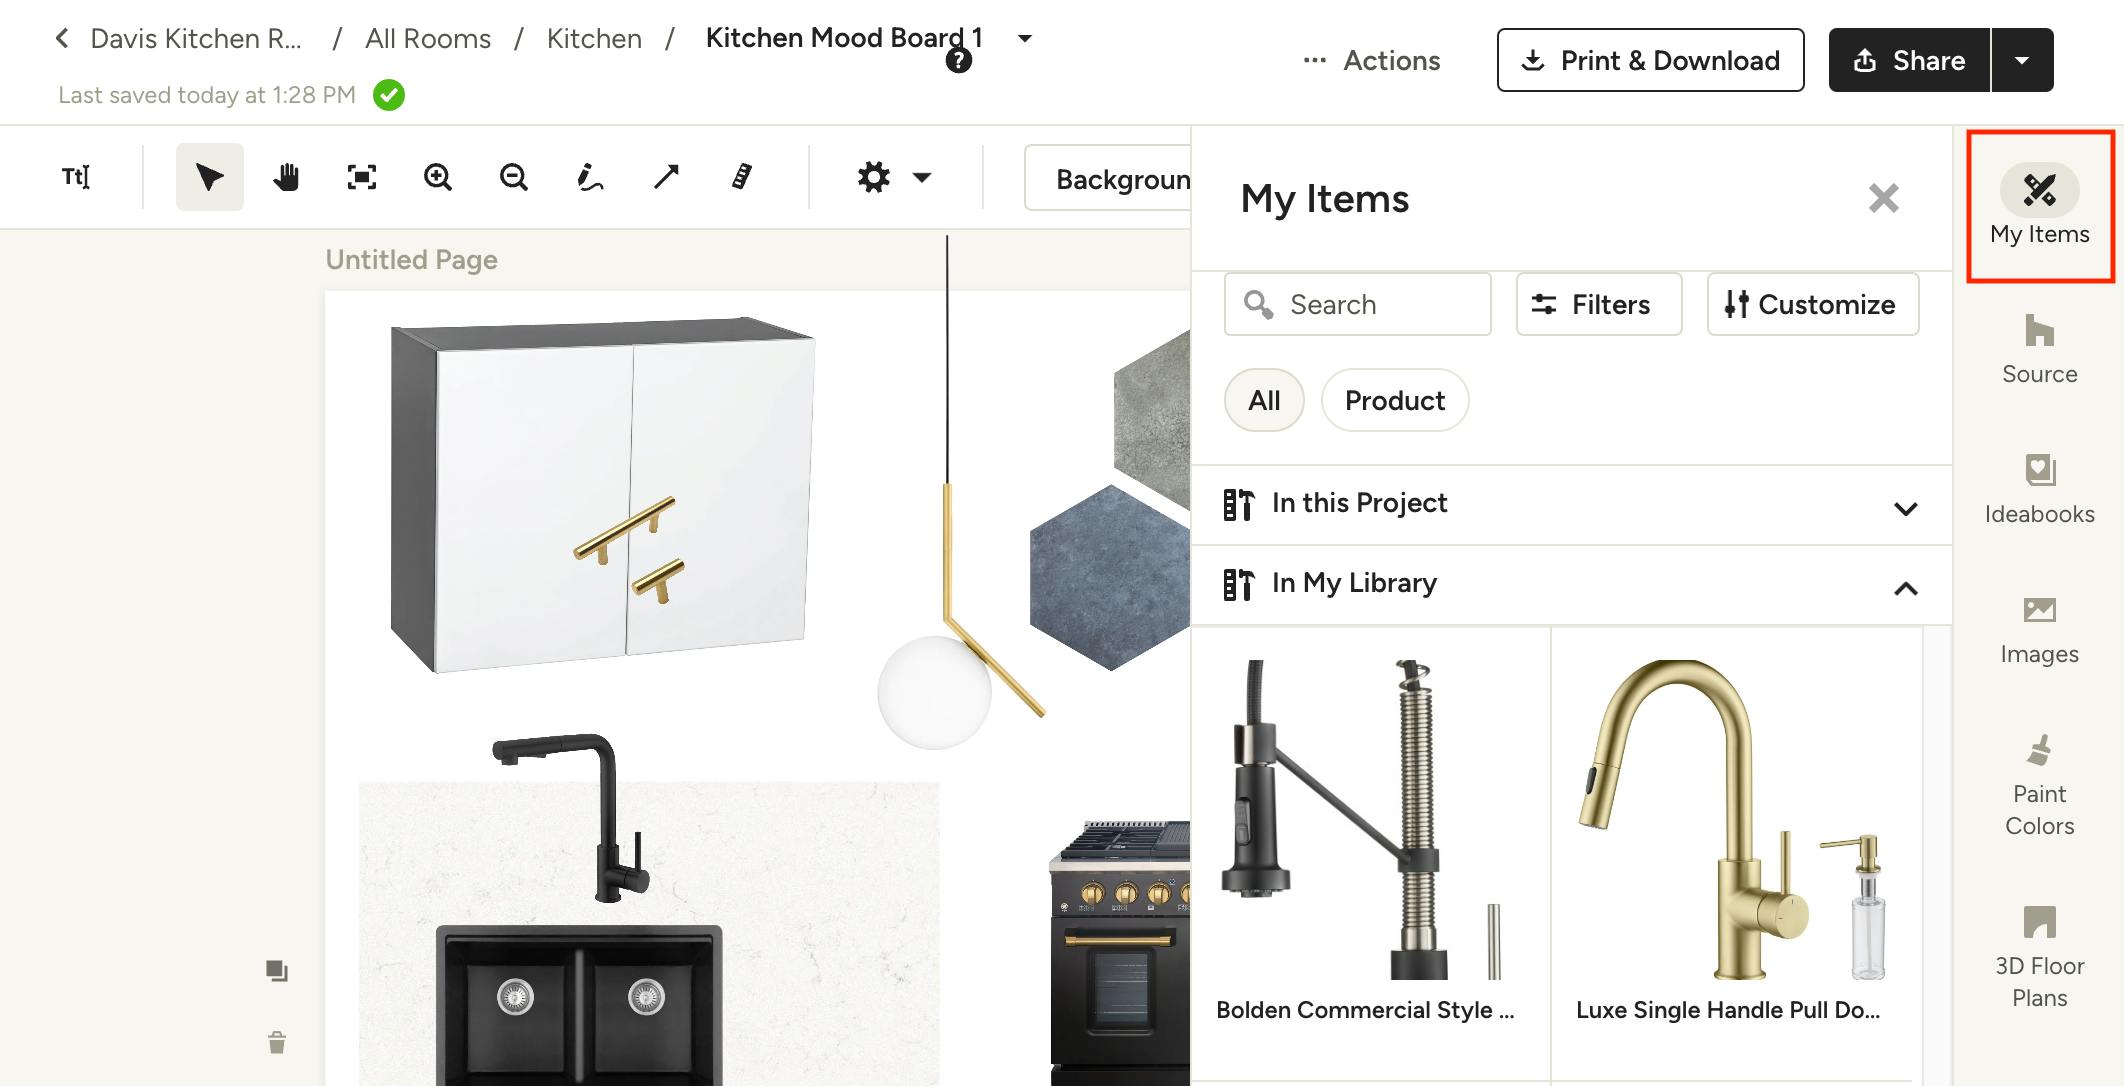Screen dimensions: 2124x1086
Task: Open the settings gear dropdown
Action: point(893,177)
